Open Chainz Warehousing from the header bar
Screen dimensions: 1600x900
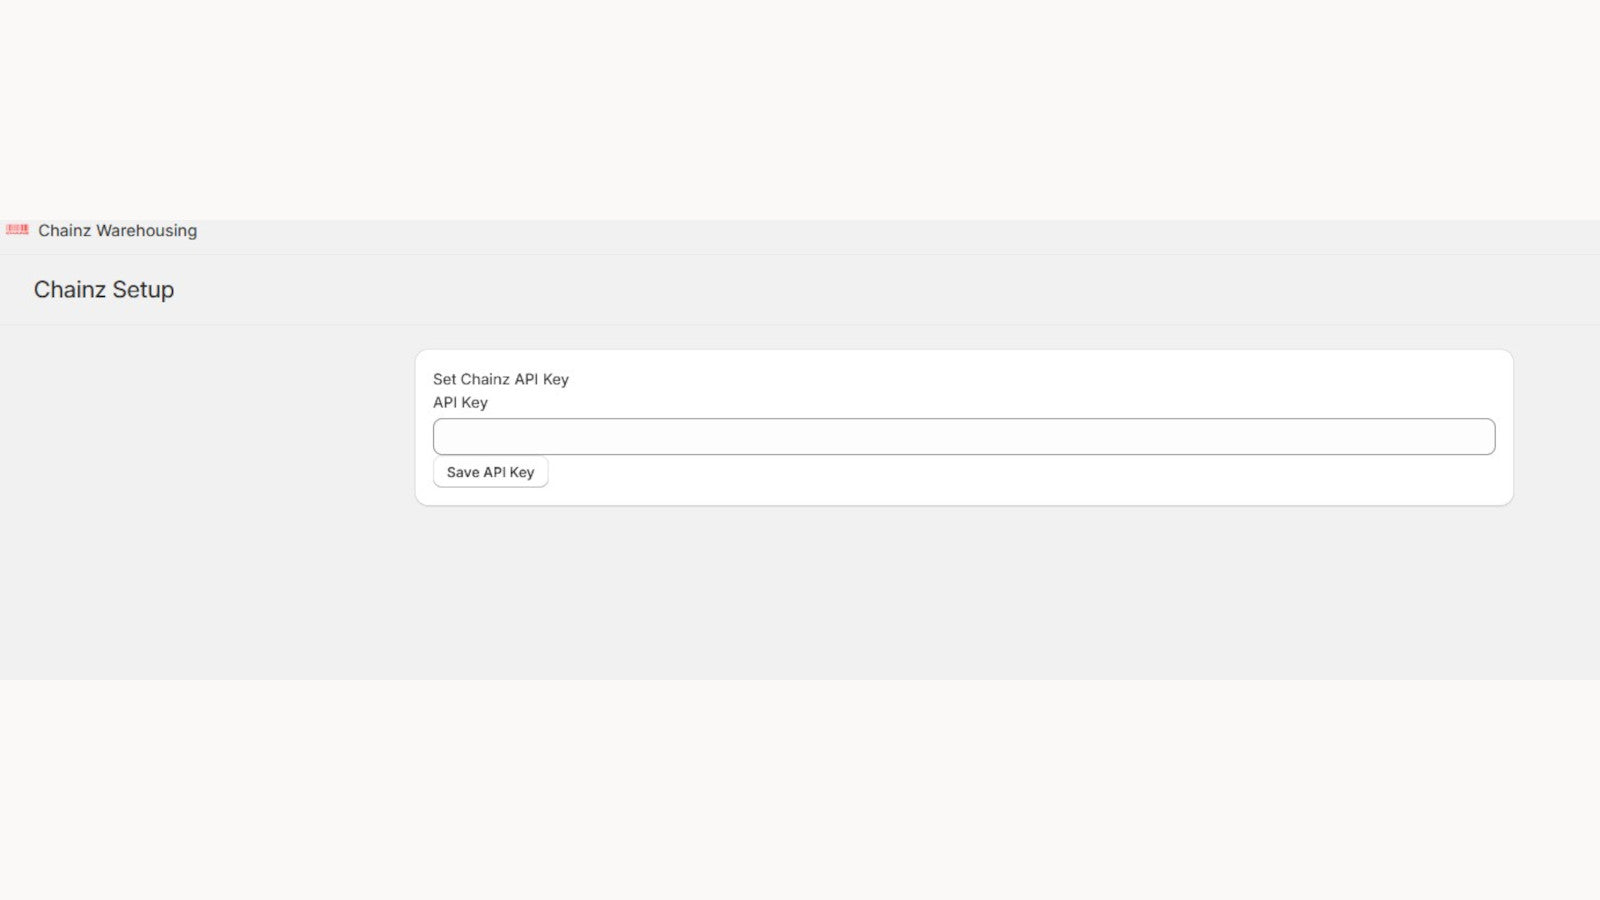(x=117, y=231)
